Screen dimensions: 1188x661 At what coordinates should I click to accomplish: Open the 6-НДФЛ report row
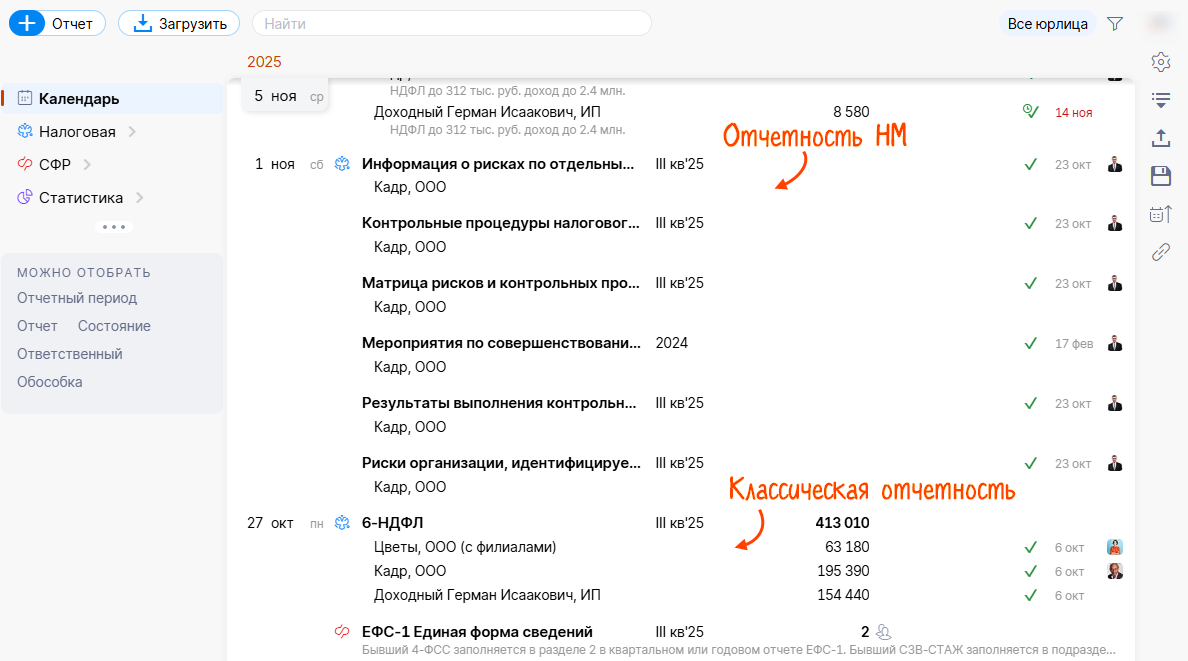point(393,522)
